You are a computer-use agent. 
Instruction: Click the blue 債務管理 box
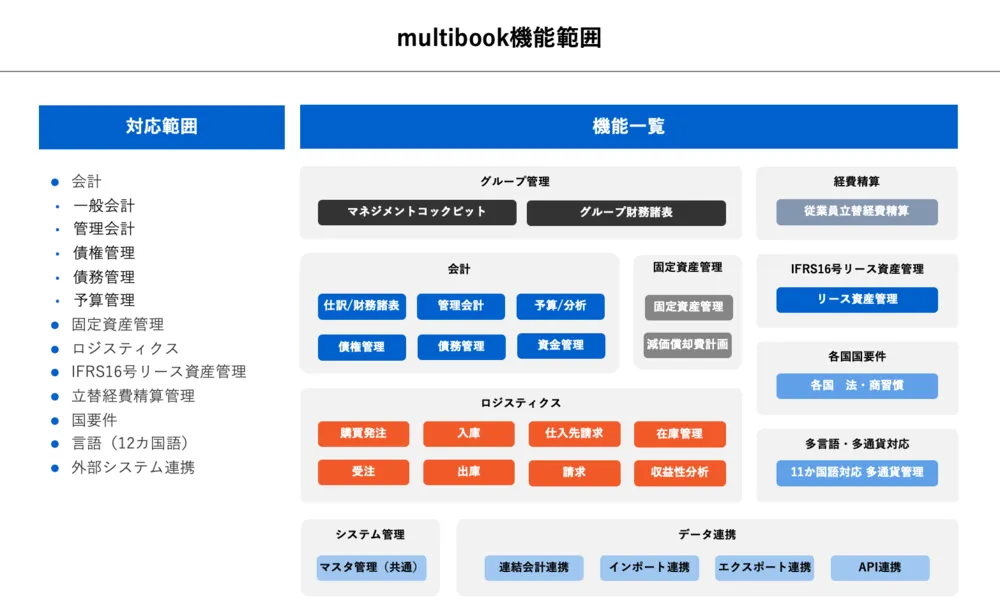461,346
